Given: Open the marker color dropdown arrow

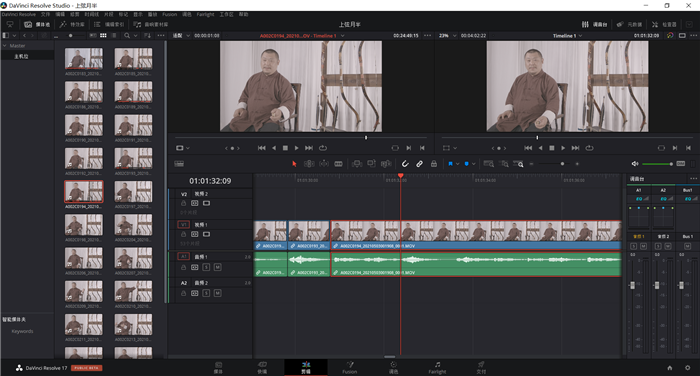Looking at the screenshot, I should pyautogui.click(x=474, y=164).
